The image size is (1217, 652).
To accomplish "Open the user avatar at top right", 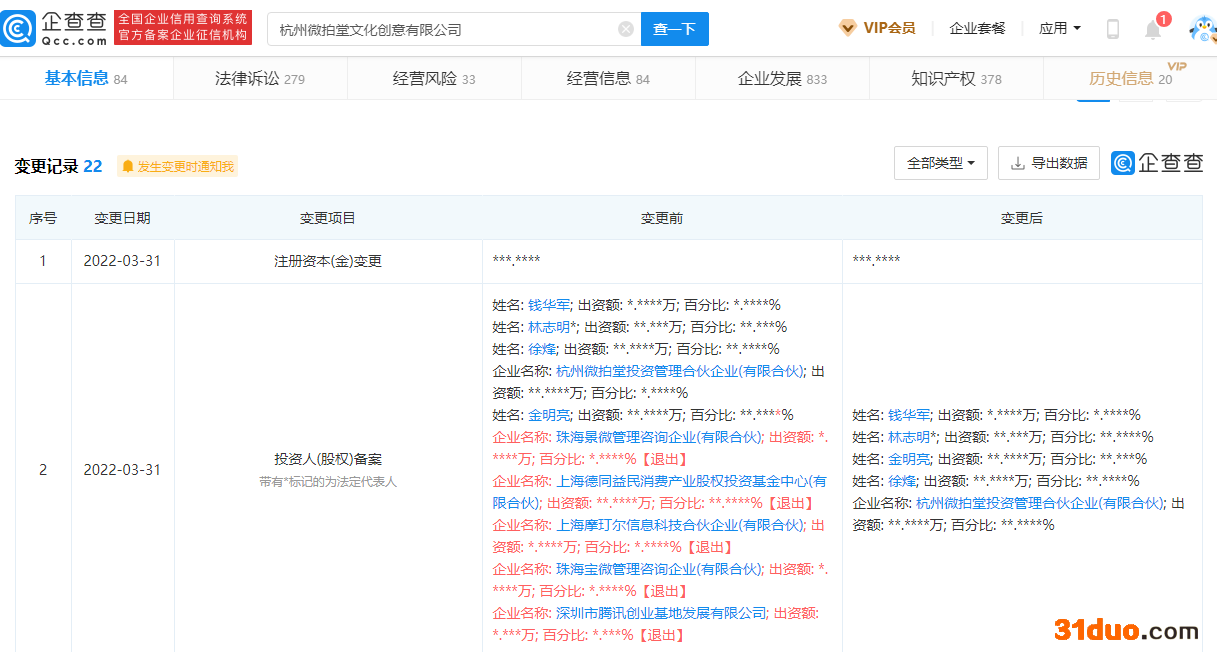I will point(1201,30).
